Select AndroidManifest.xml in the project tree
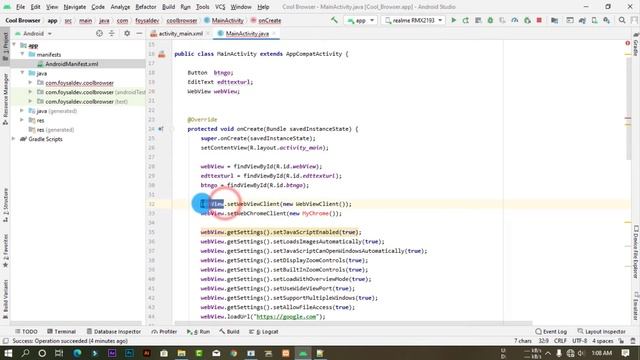Viewport: 640px width, 360px height. pyautogui.click(x=71, y=64)
